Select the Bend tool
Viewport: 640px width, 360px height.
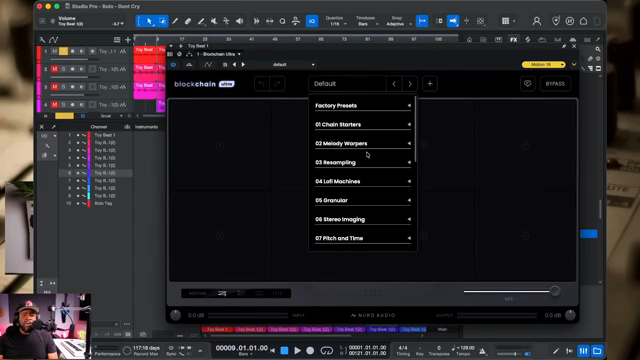(x=227, y=21)
